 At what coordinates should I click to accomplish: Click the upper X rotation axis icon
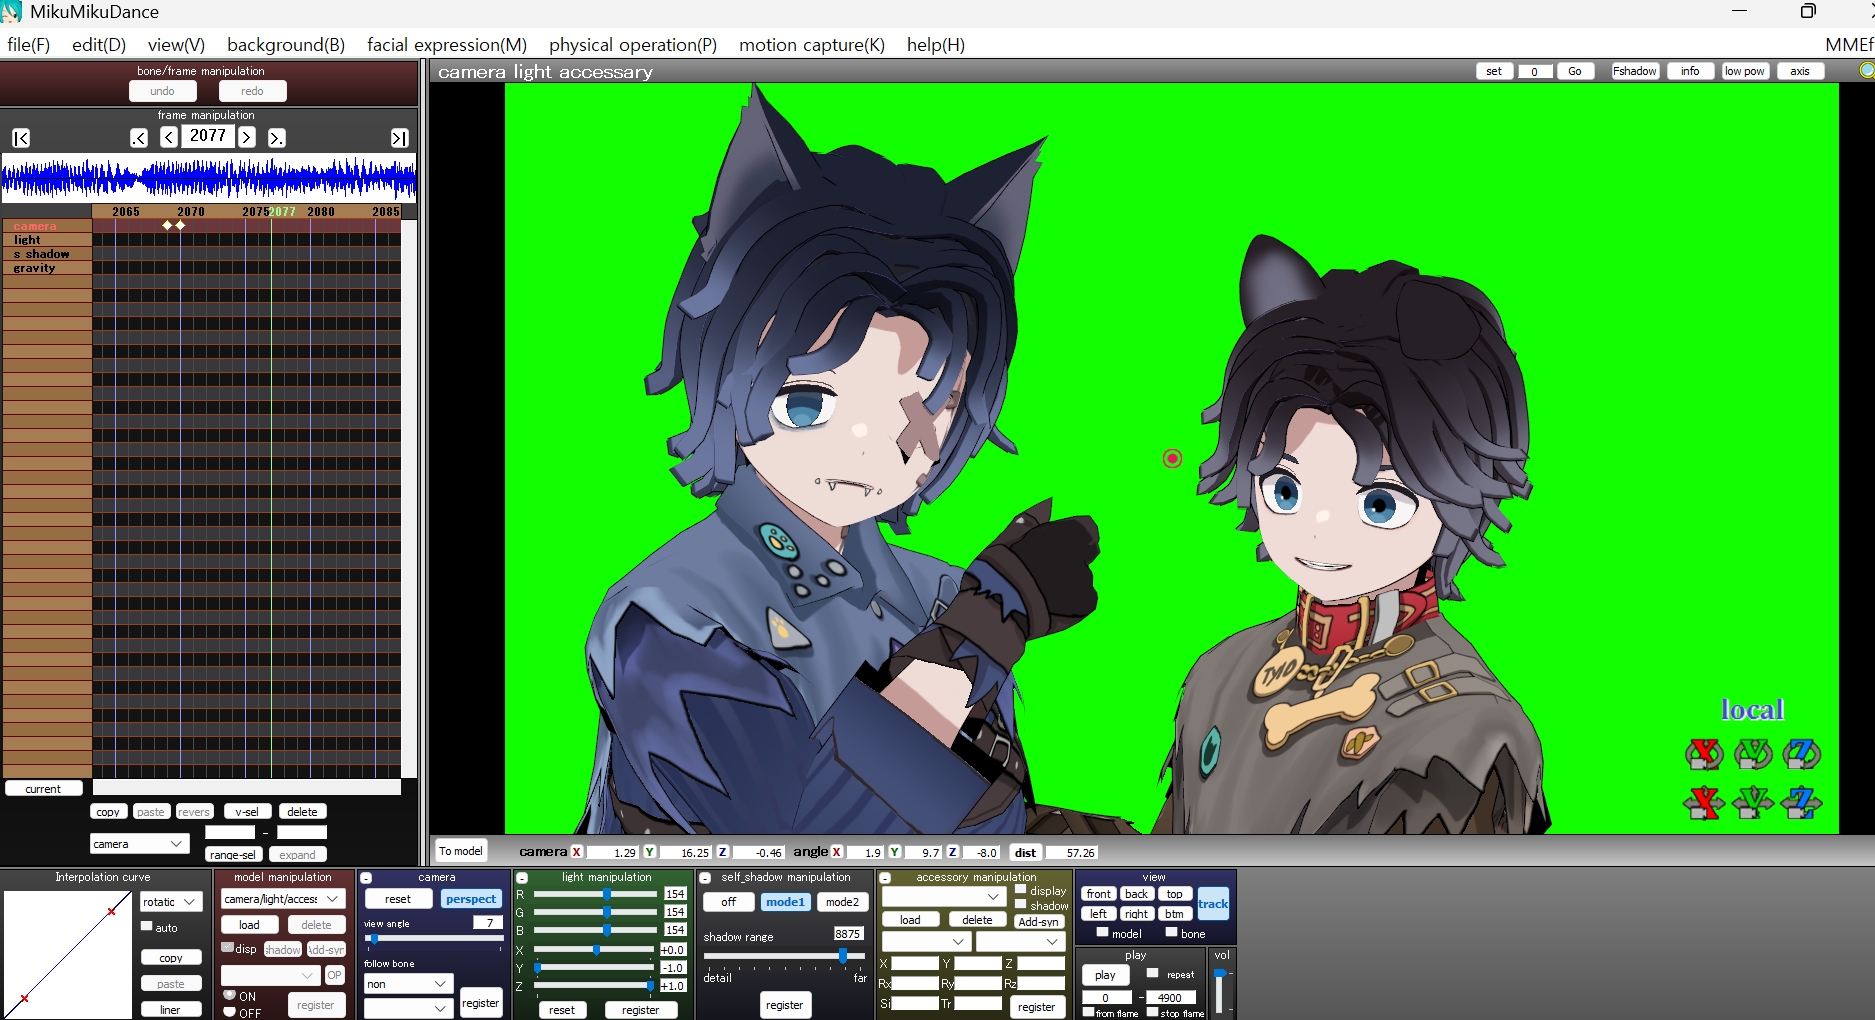pyautogui.click(x=1704, y=754)
